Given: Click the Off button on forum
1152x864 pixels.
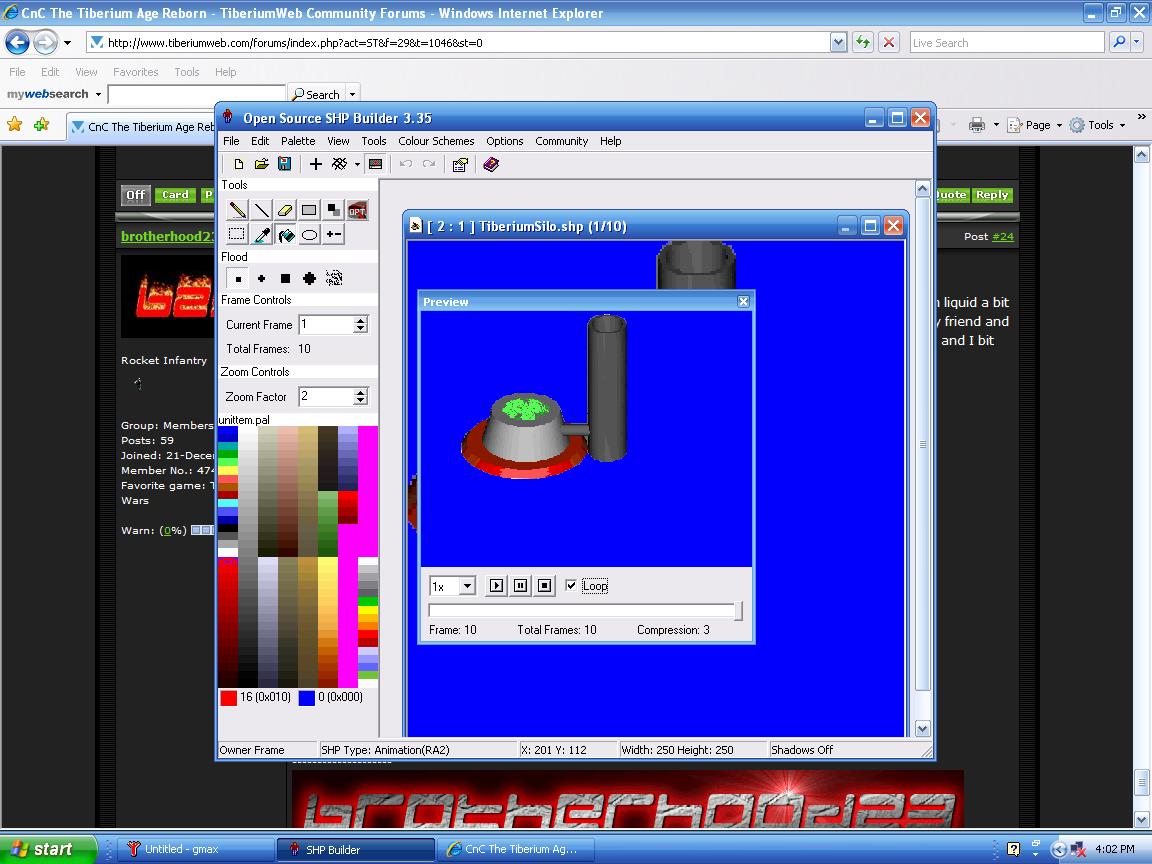Looking at the screenshot, I should click(x=135, y=195).
